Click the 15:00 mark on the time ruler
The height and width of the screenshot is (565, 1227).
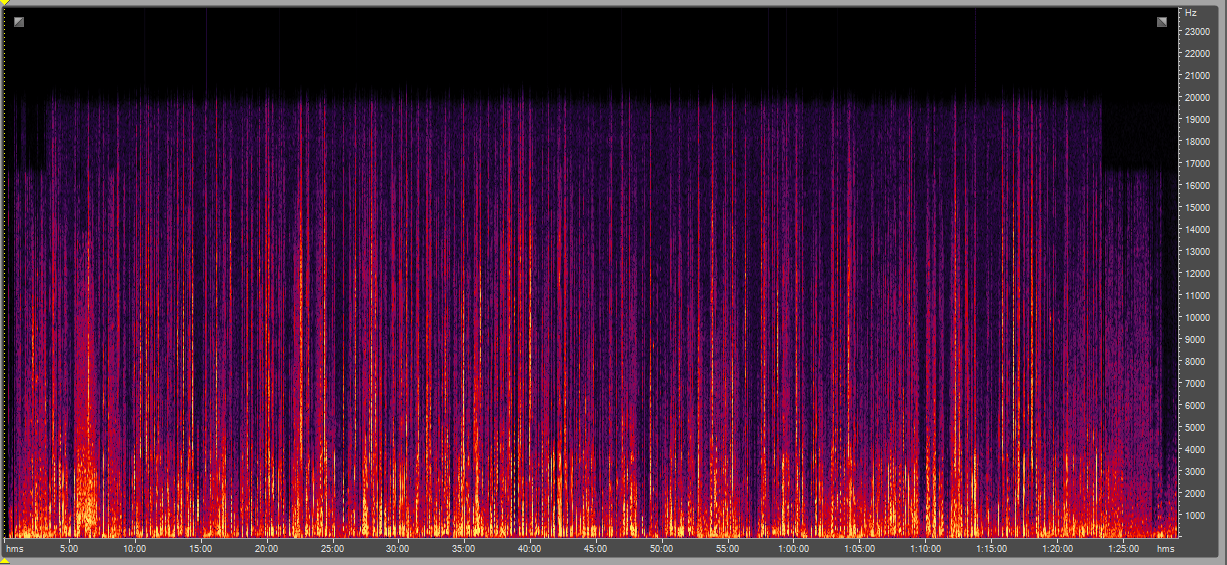(200, 549)
